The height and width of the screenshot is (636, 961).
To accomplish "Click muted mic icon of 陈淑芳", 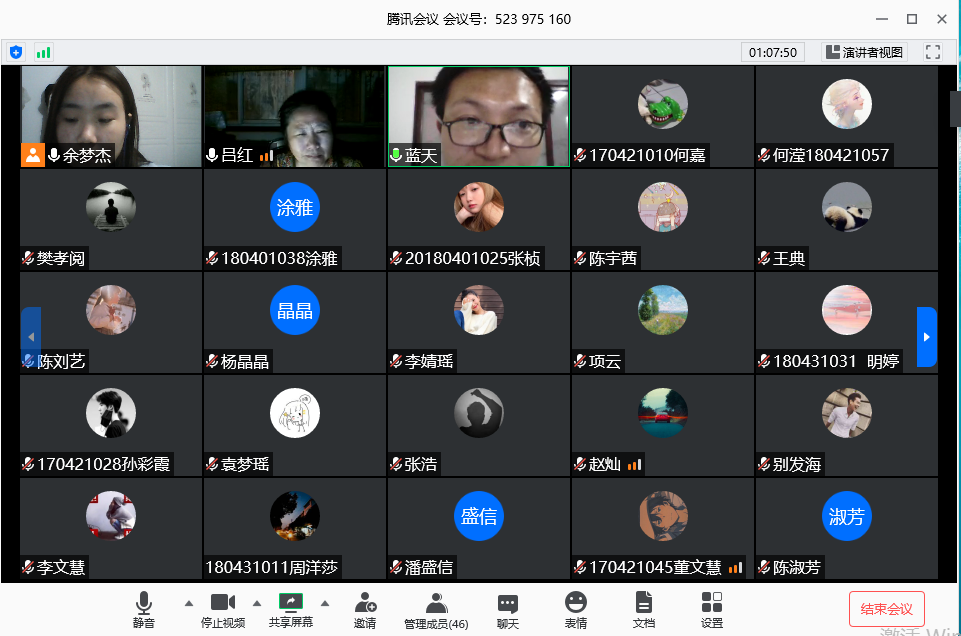I will (x=764, y=567).
